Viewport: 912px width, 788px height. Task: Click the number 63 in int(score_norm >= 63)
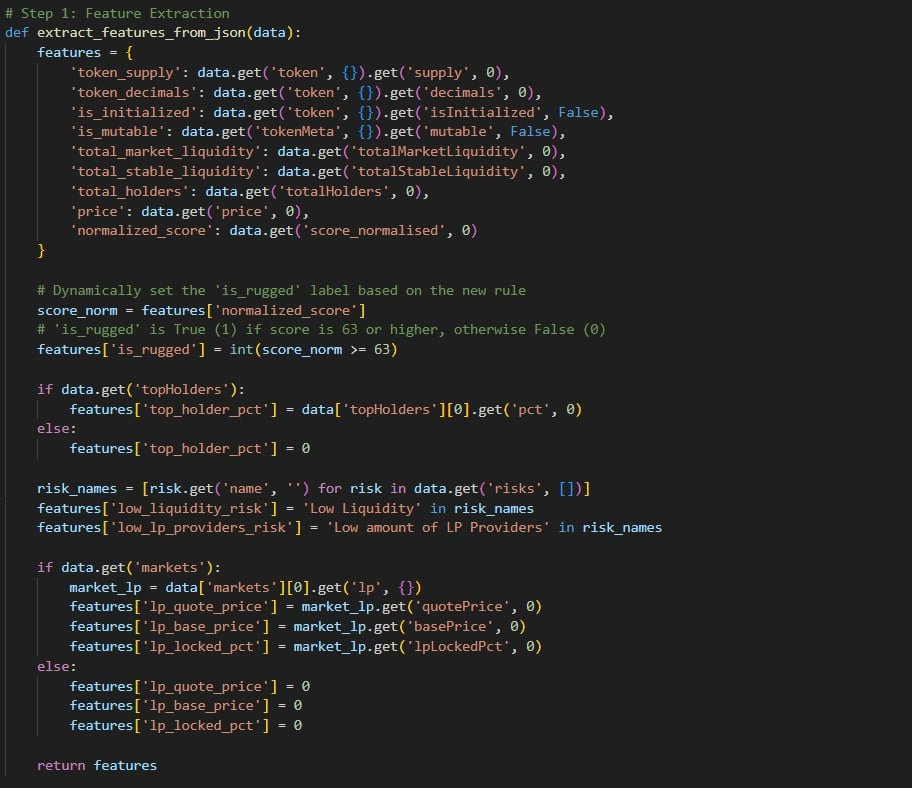click(x=382, y=350)
